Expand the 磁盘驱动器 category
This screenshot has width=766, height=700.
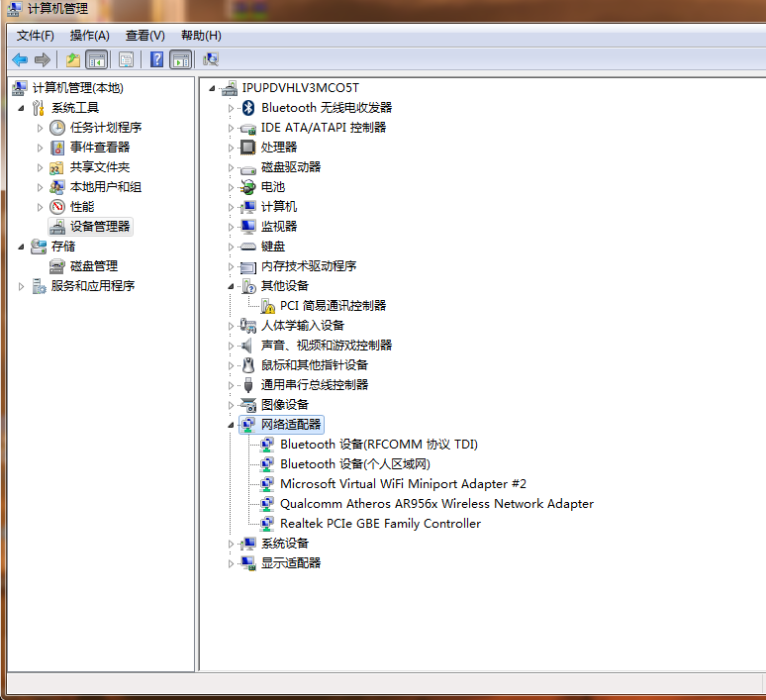pos(231,168)
